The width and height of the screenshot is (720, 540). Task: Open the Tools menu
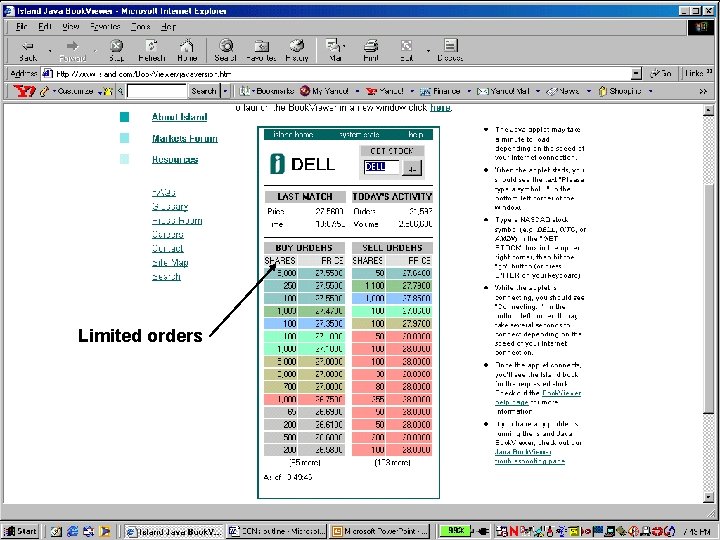point(141,27)
